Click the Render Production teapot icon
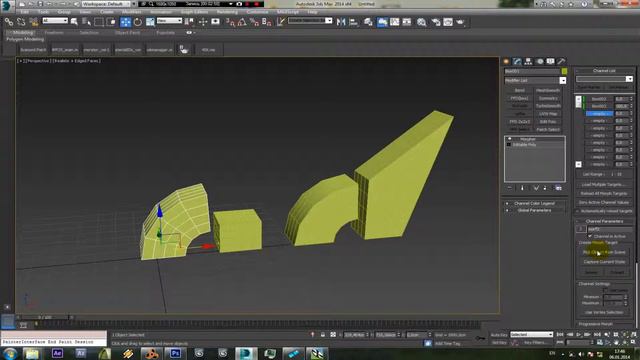Image resolution: width=640 pixels, height=360 pixels. click(460, 22)
